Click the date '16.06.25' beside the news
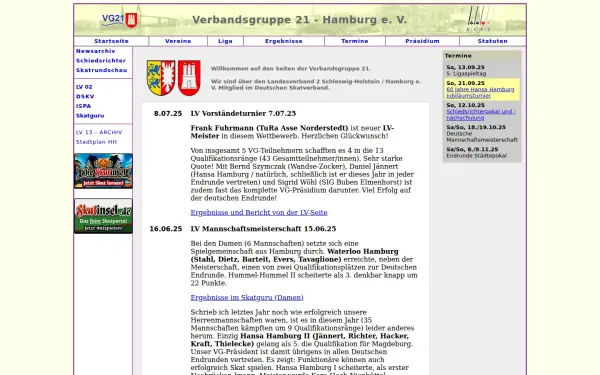Viewport: 600px width, 375px height. [166, 229]
